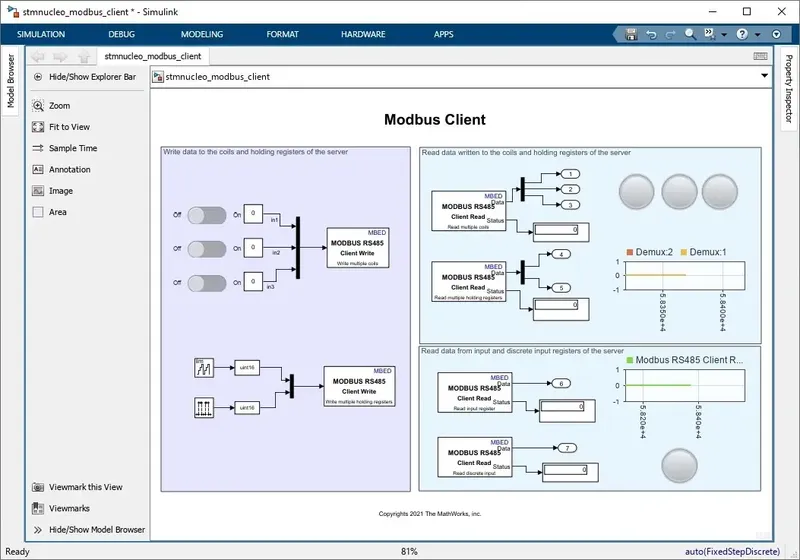Click the green Modbus RS485 Client legend swatch
Screen dimensions: 800x560
coord(630,360)
